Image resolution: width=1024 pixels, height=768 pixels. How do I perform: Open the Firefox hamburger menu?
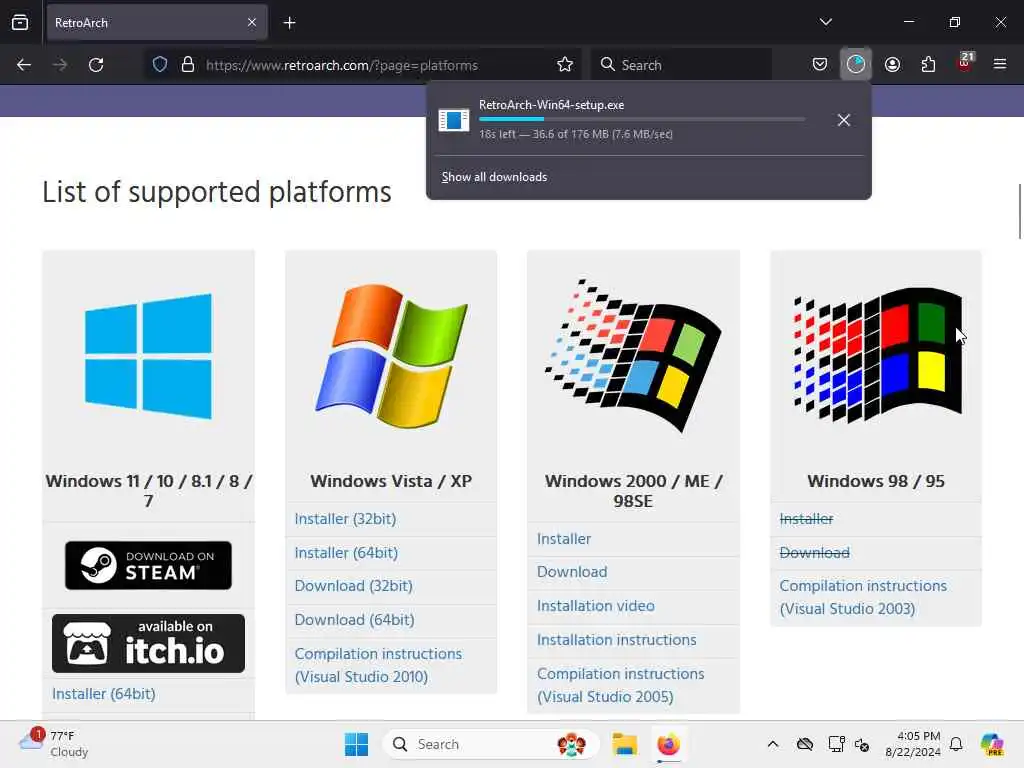coord(1000,64)
